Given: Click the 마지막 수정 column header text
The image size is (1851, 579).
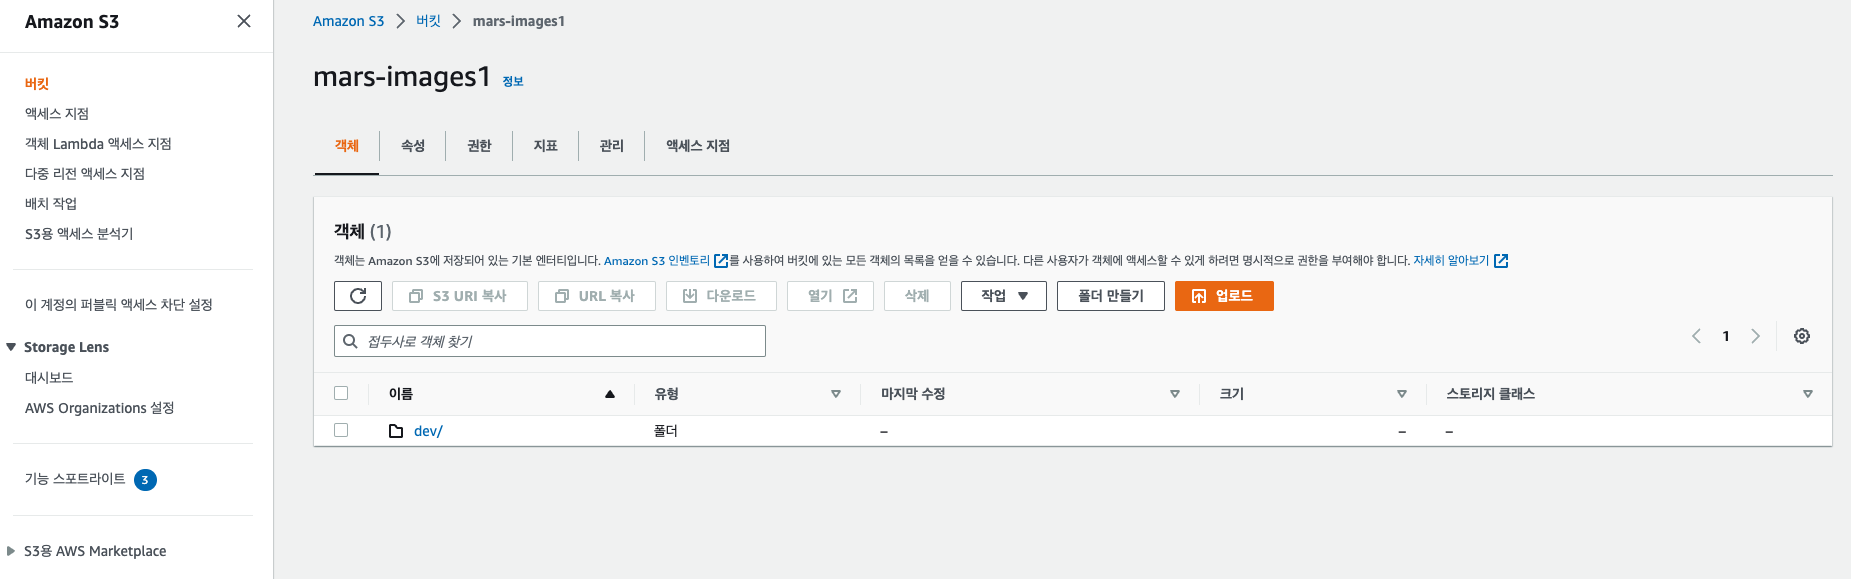Looking at the screenshot, I should [x=913, y=394].
